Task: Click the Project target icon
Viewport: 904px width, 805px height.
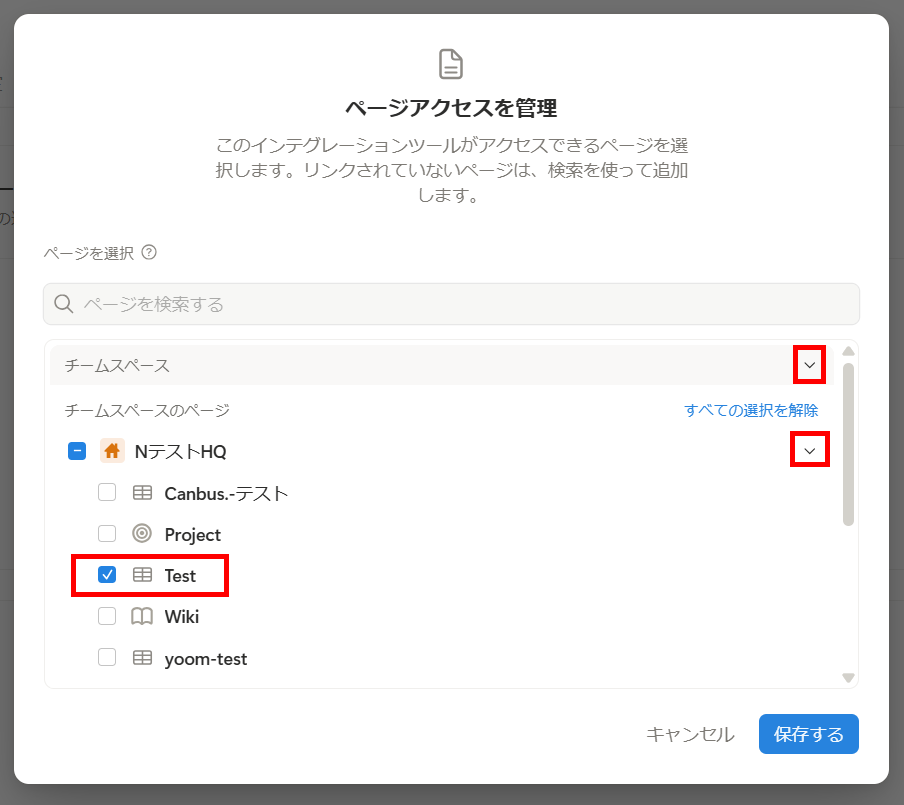Action: [142, 533]
